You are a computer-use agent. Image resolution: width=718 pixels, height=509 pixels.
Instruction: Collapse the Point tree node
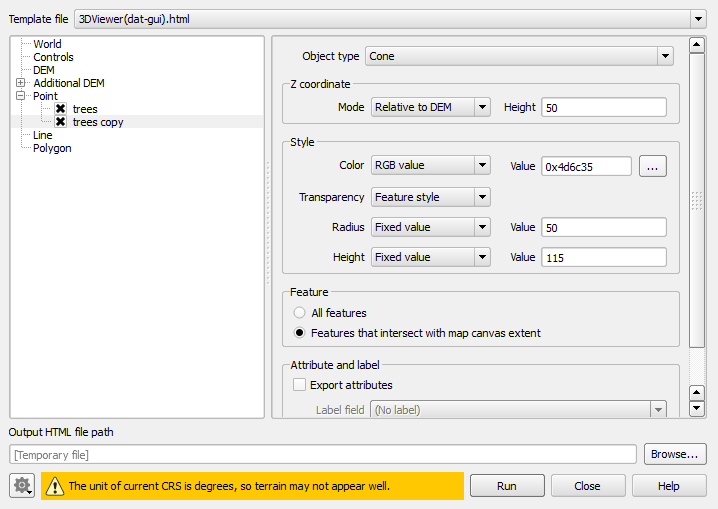pos(21,96)
